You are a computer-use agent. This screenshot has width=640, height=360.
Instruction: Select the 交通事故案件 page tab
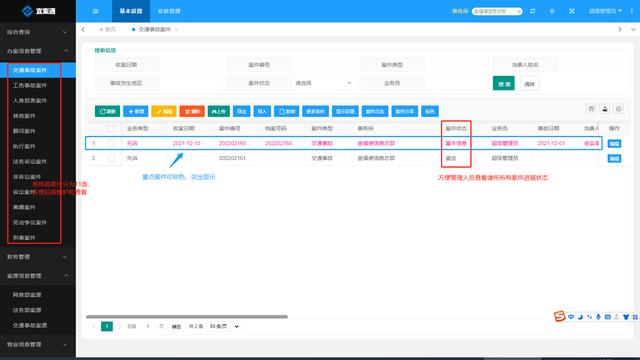pyautogui.click(x=154, y=29)
